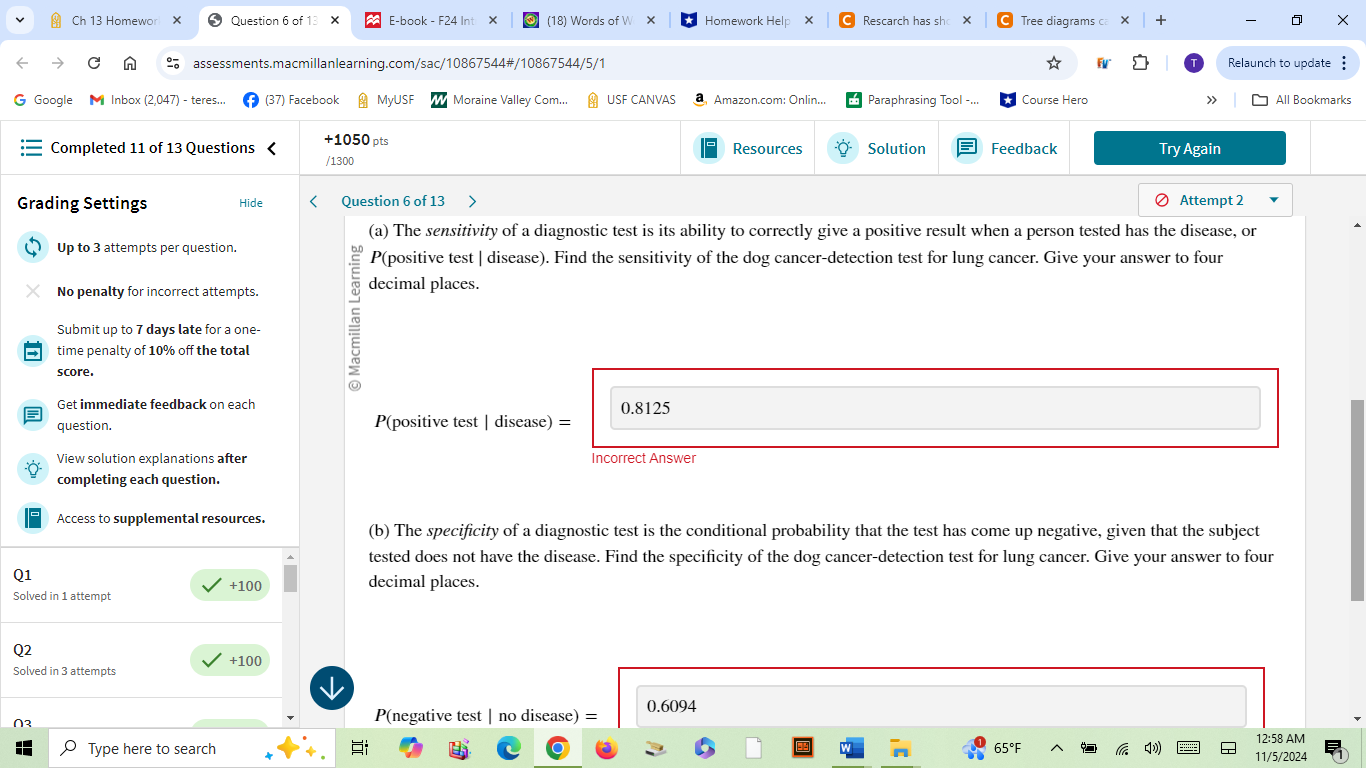Click the scroll-down arrow circle button
The width and height of the screenshot is (1366, 768).
(x=331, y=688)
